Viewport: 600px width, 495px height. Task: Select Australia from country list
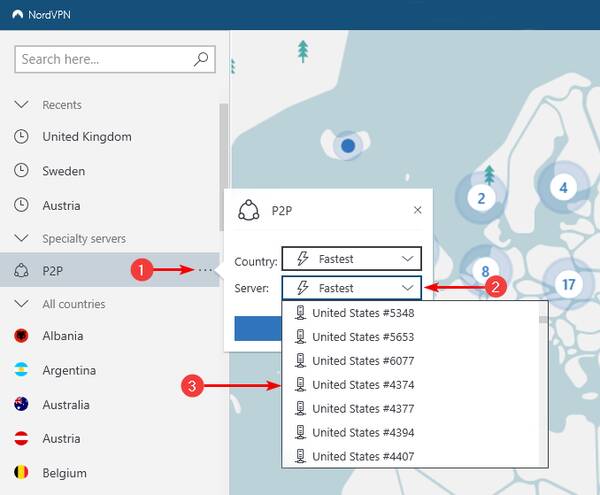(66, 405)
